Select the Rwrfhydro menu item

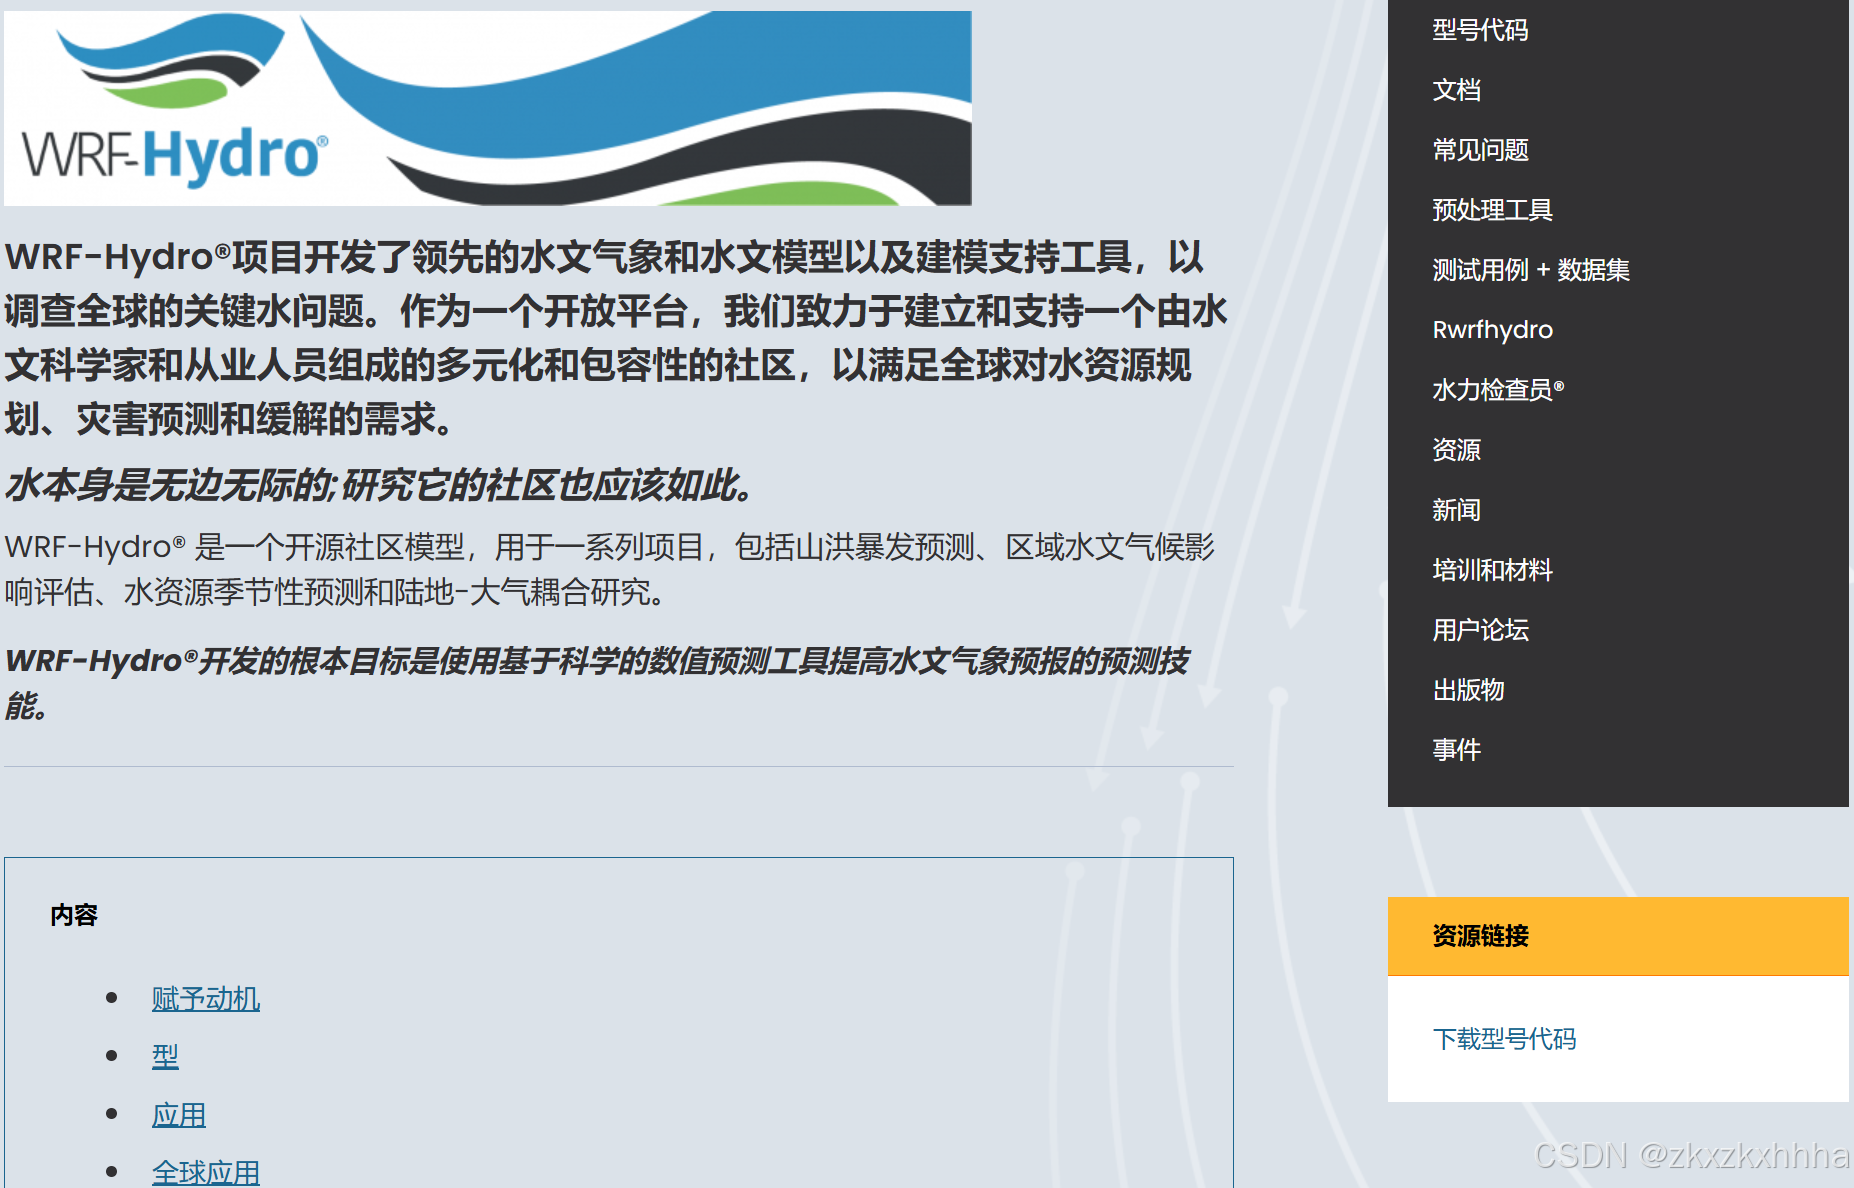(x=1492, y=330)
